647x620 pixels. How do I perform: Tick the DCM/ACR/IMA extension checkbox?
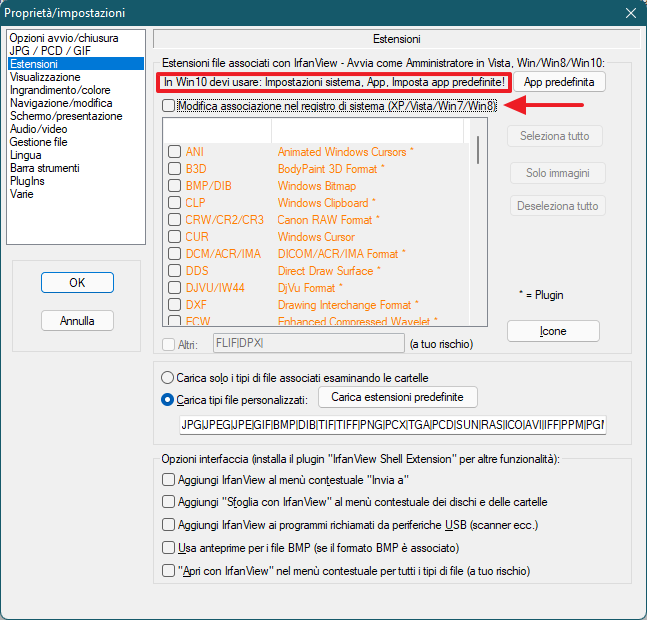coord(175,254)
